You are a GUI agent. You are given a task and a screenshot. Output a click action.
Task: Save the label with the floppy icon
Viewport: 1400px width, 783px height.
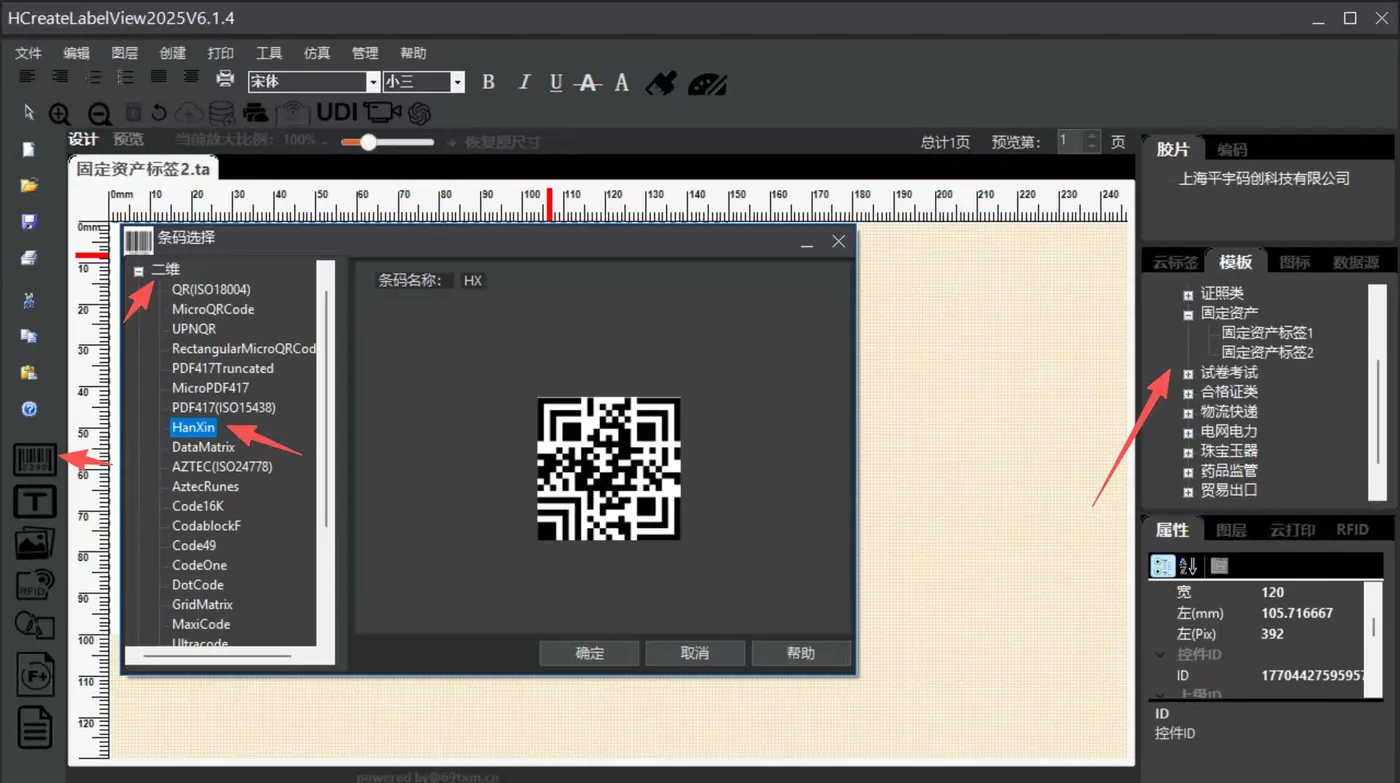point(29,222)
